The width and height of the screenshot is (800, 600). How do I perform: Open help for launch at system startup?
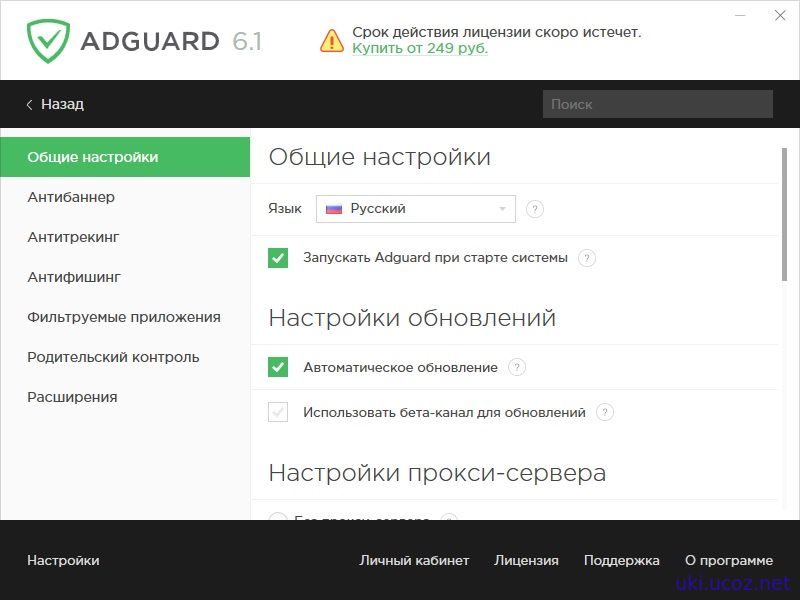click(x=587, y=258)
